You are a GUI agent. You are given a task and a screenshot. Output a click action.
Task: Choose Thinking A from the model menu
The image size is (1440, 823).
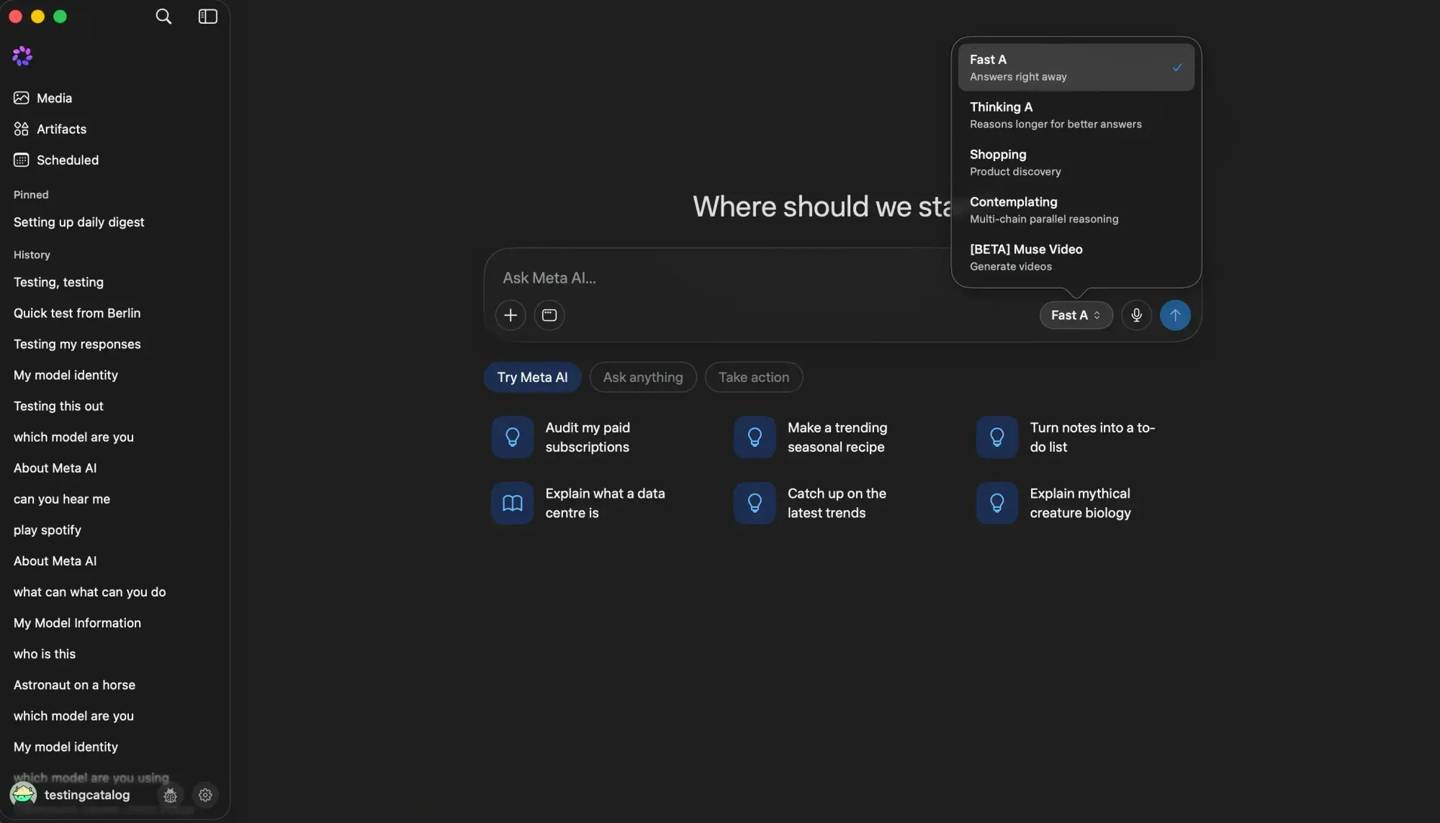pyautogui.click(x=1076, y=115)
